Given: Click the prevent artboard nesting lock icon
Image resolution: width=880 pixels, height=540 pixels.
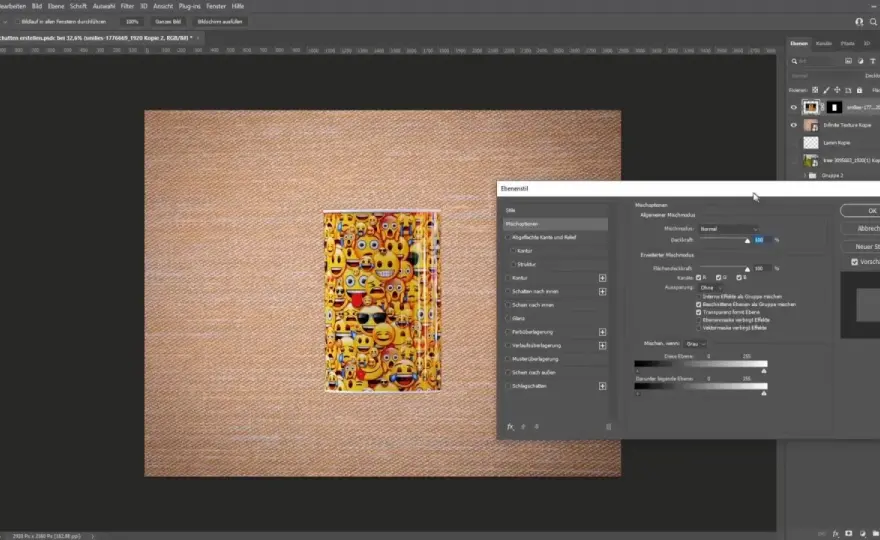Looking at the screenshot, I should tap(848, 90).
